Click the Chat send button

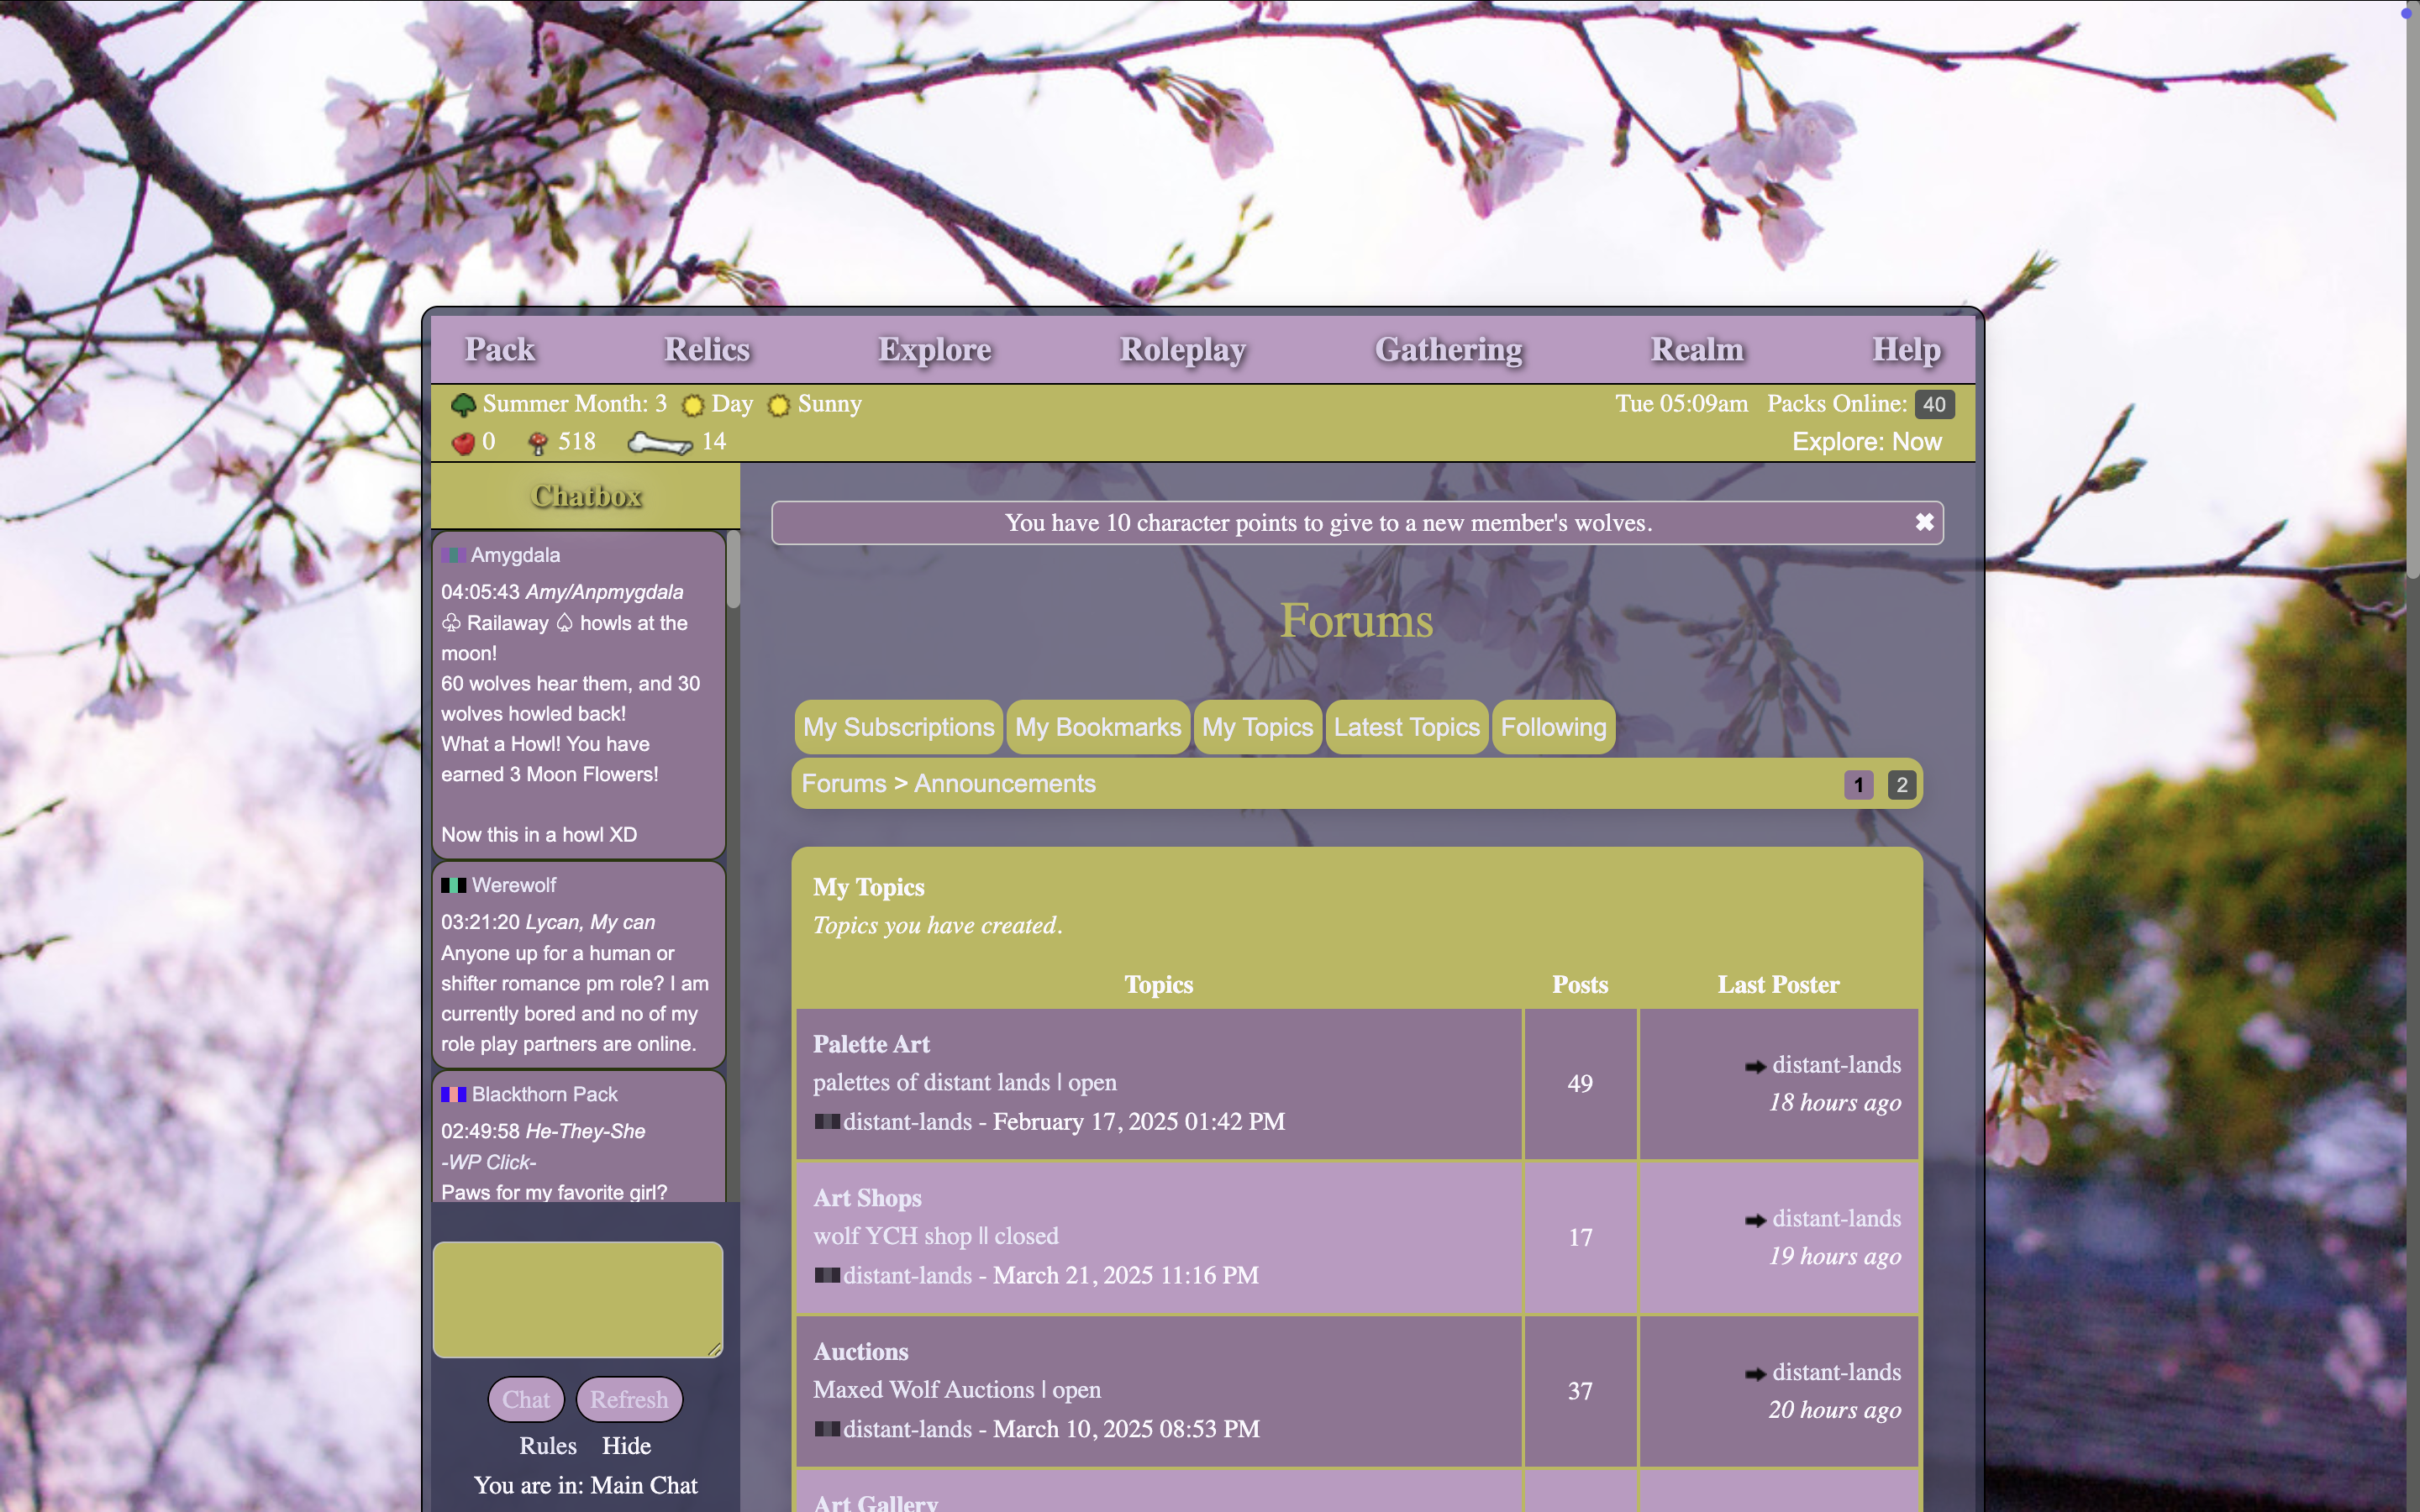click(526, 1399)
